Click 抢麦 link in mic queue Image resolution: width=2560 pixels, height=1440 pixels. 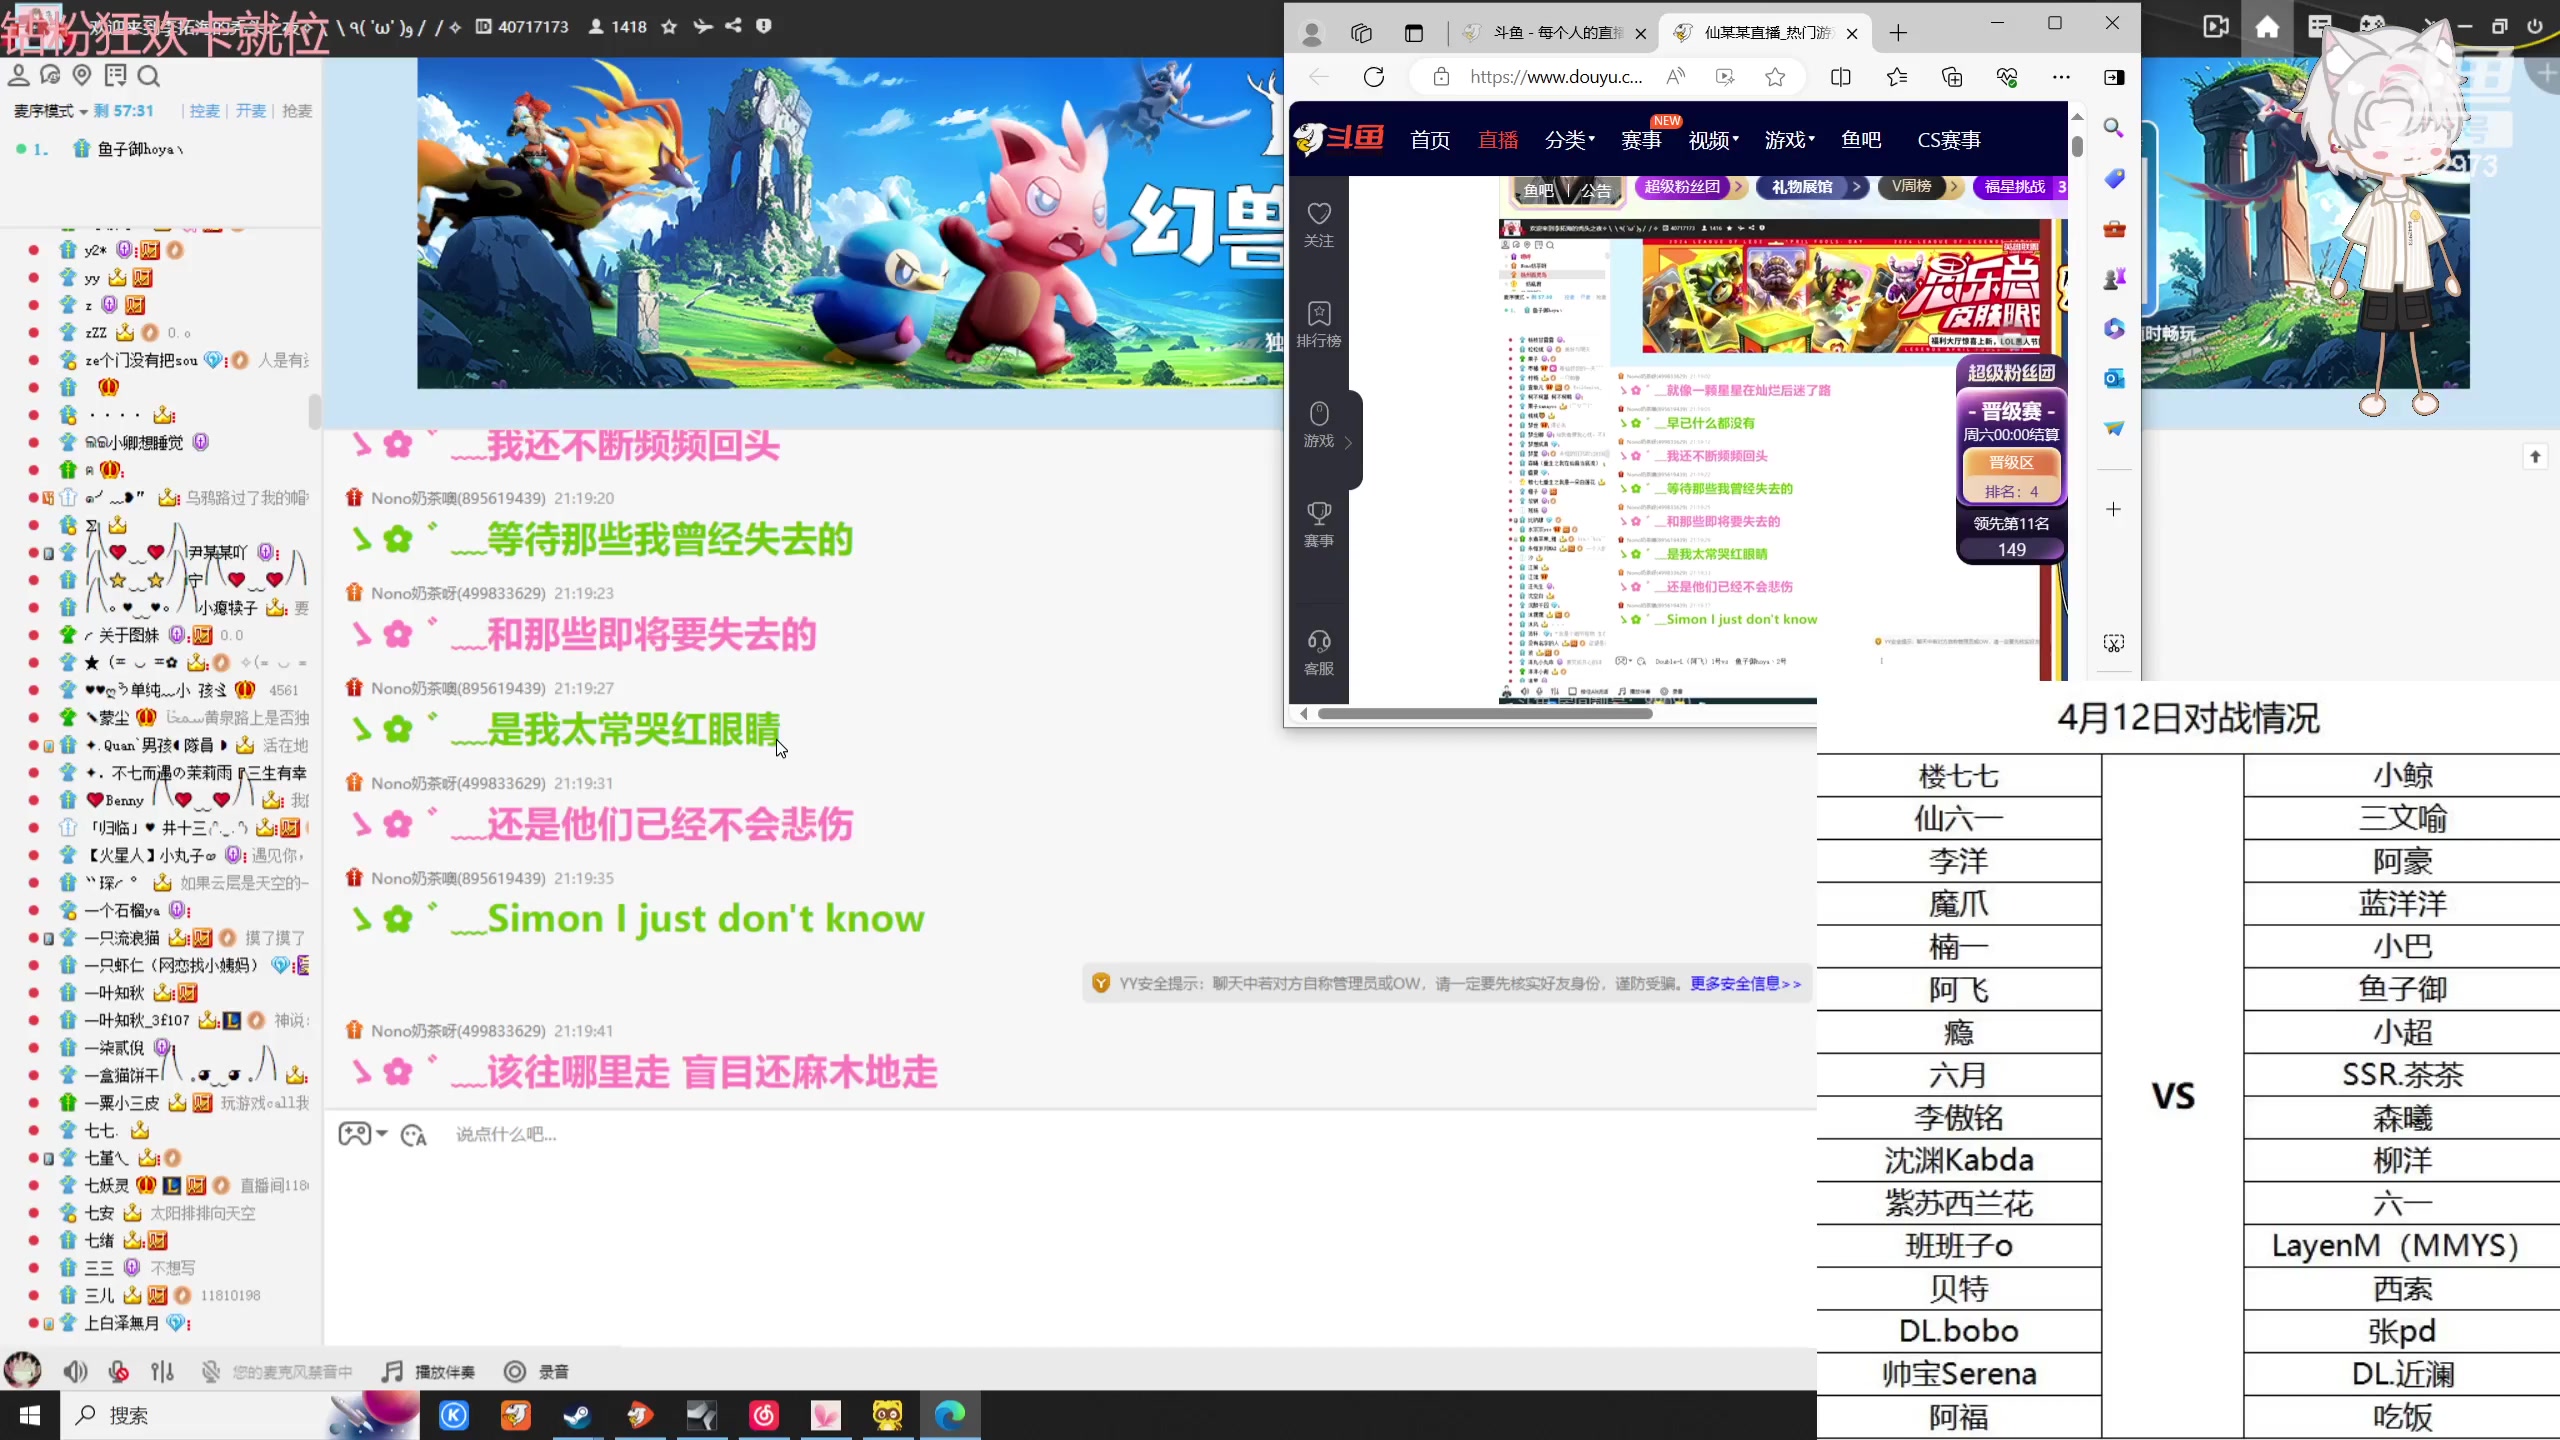[x=297, y=111]
